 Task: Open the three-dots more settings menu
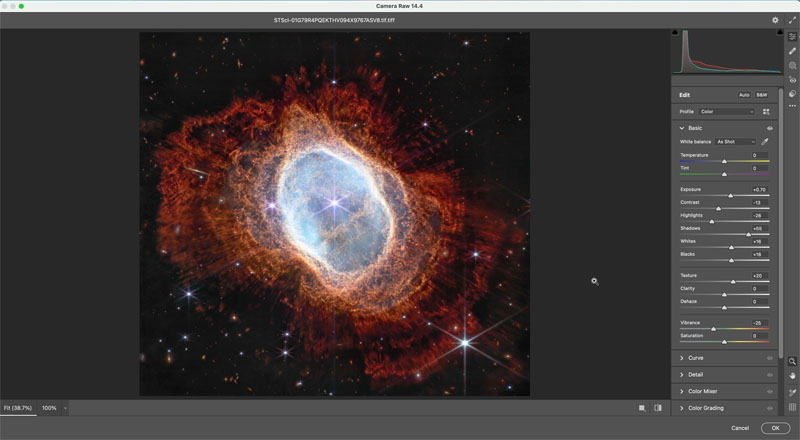coord(792,106)
